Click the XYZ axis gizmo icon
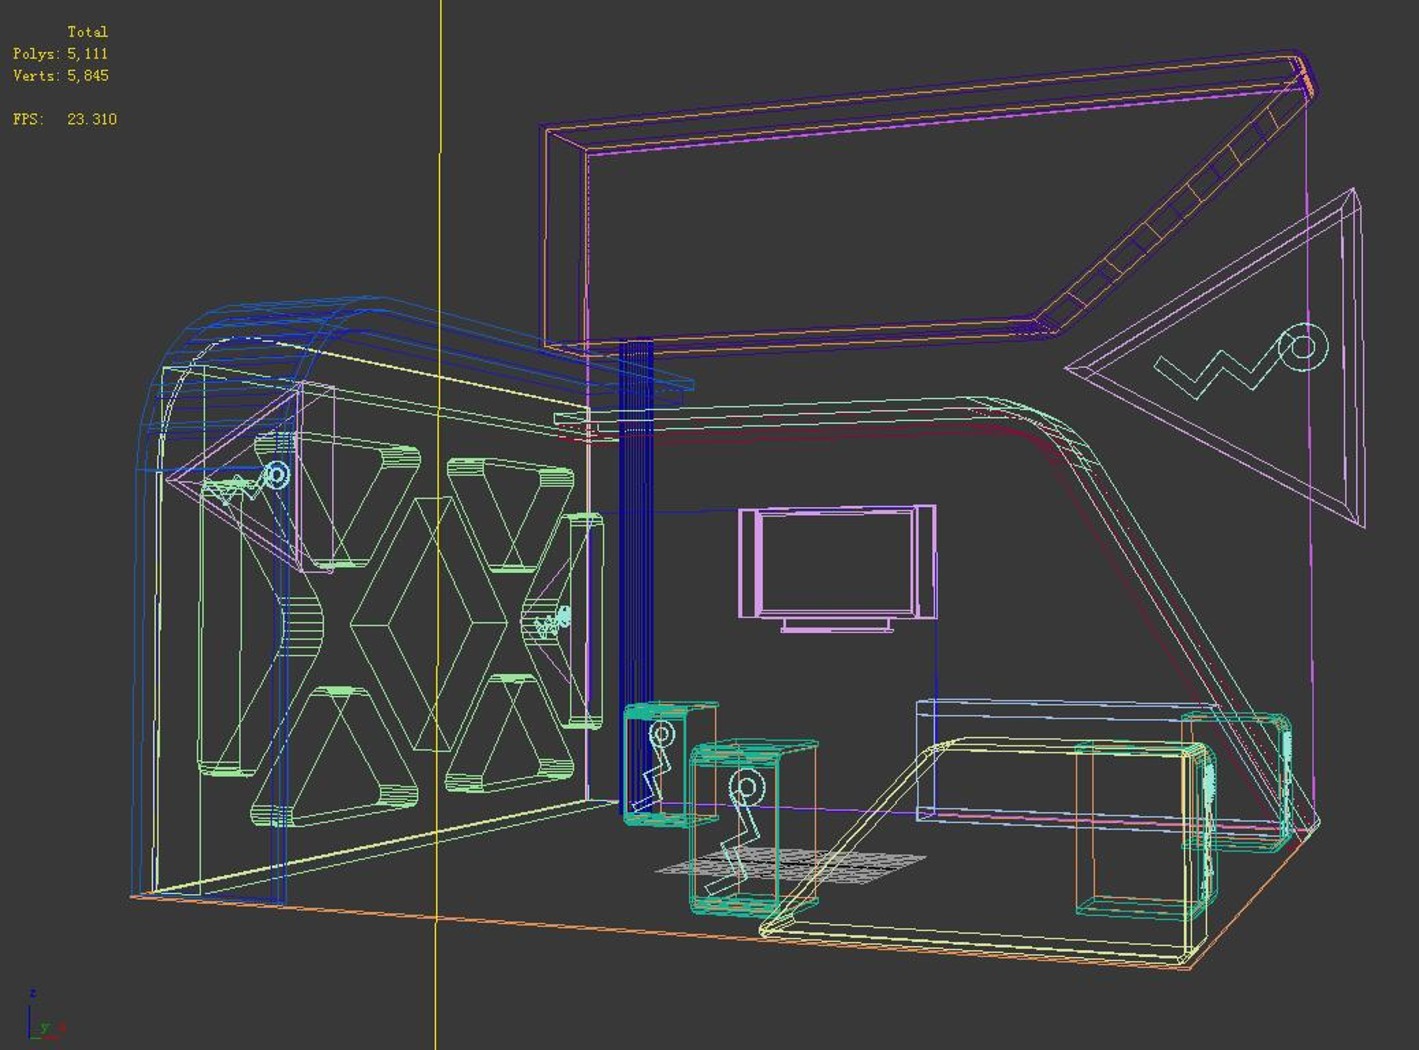The image size is (1419, 1050). (x=45, y=1014)
